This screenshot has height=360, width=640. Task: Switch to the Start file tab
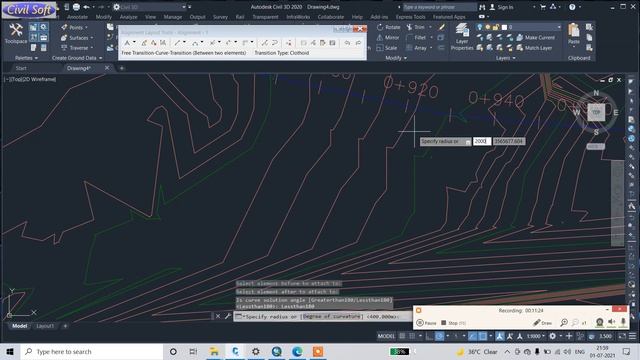(21, 68)
